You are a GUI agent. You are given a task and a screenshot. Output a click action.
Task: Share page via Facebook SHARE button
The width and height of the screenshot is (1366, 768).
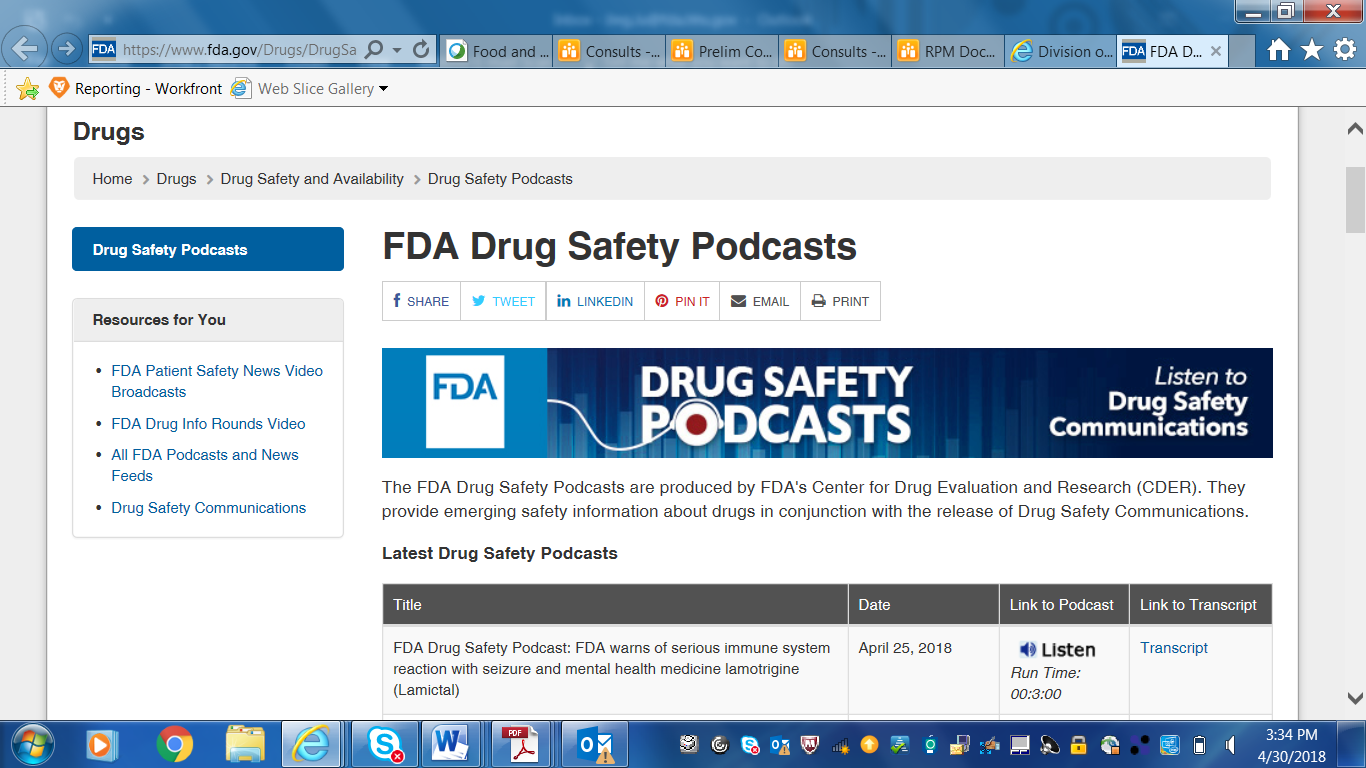[421, 301]
